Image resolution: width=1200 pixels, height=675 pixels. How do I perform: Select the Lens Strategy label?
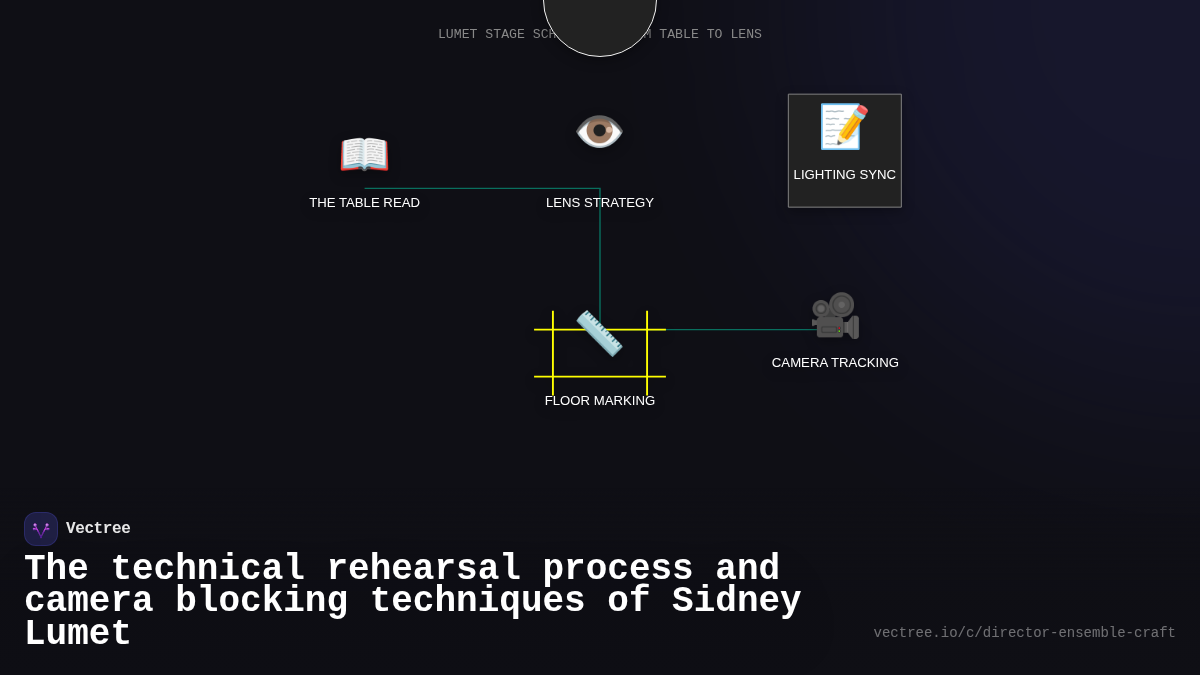[x=600, y=202]
